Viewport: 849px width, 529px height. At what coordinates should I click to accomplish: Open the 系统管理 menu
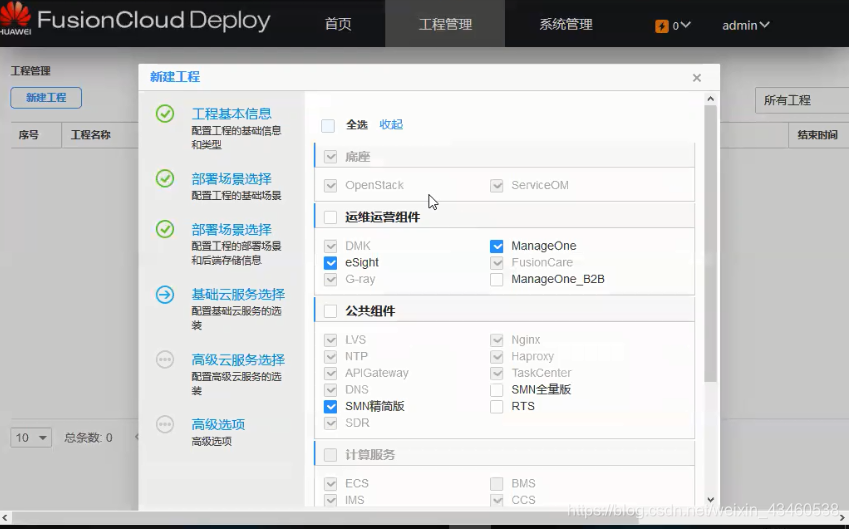click(x=566, y=24)
